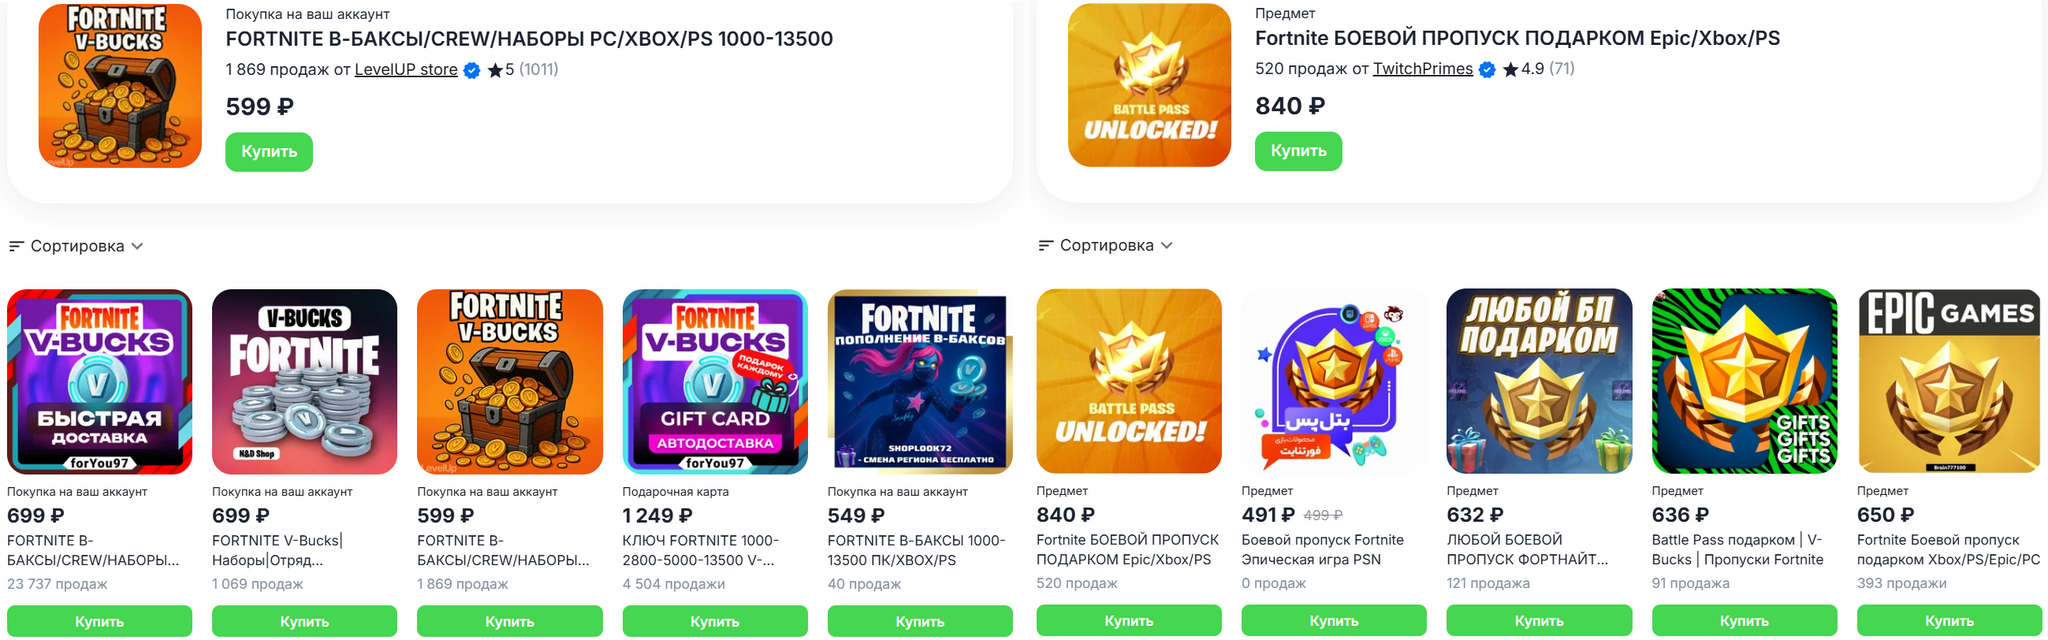Open the LevelUP store seller link
This screenshot has height=640, width=2048.
click(406, 70)
